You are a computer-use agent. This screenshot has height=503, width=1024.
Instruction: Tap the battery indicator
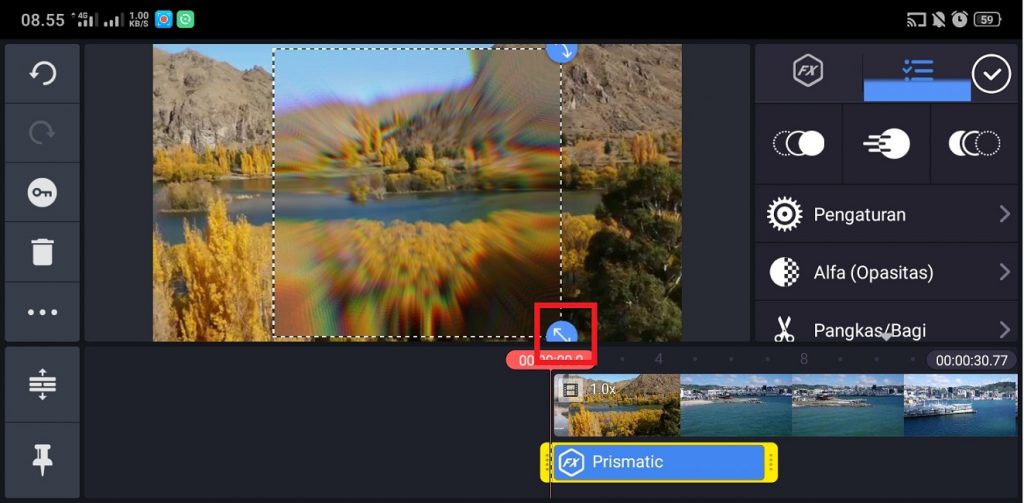tap(987, 20)
